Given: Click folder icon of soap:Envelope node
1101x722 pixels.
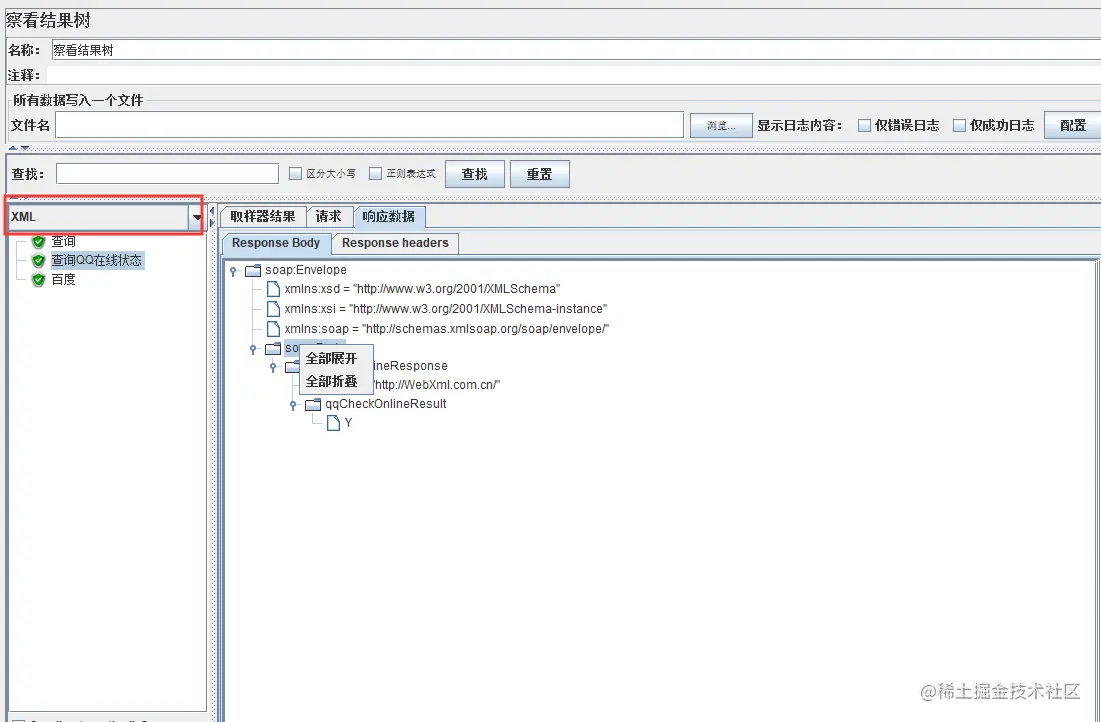Looking at the screenshot, I should coord(253,270).
